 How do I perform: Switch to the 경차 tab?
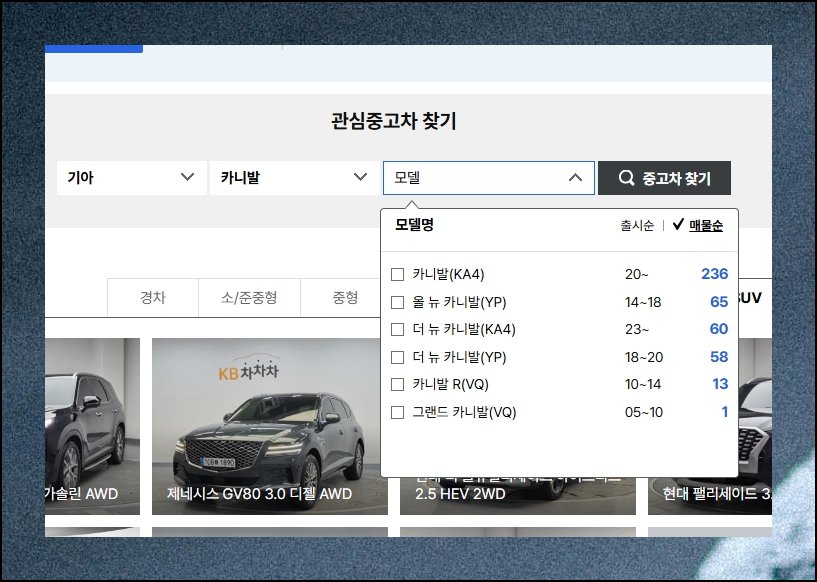(153, 298)
